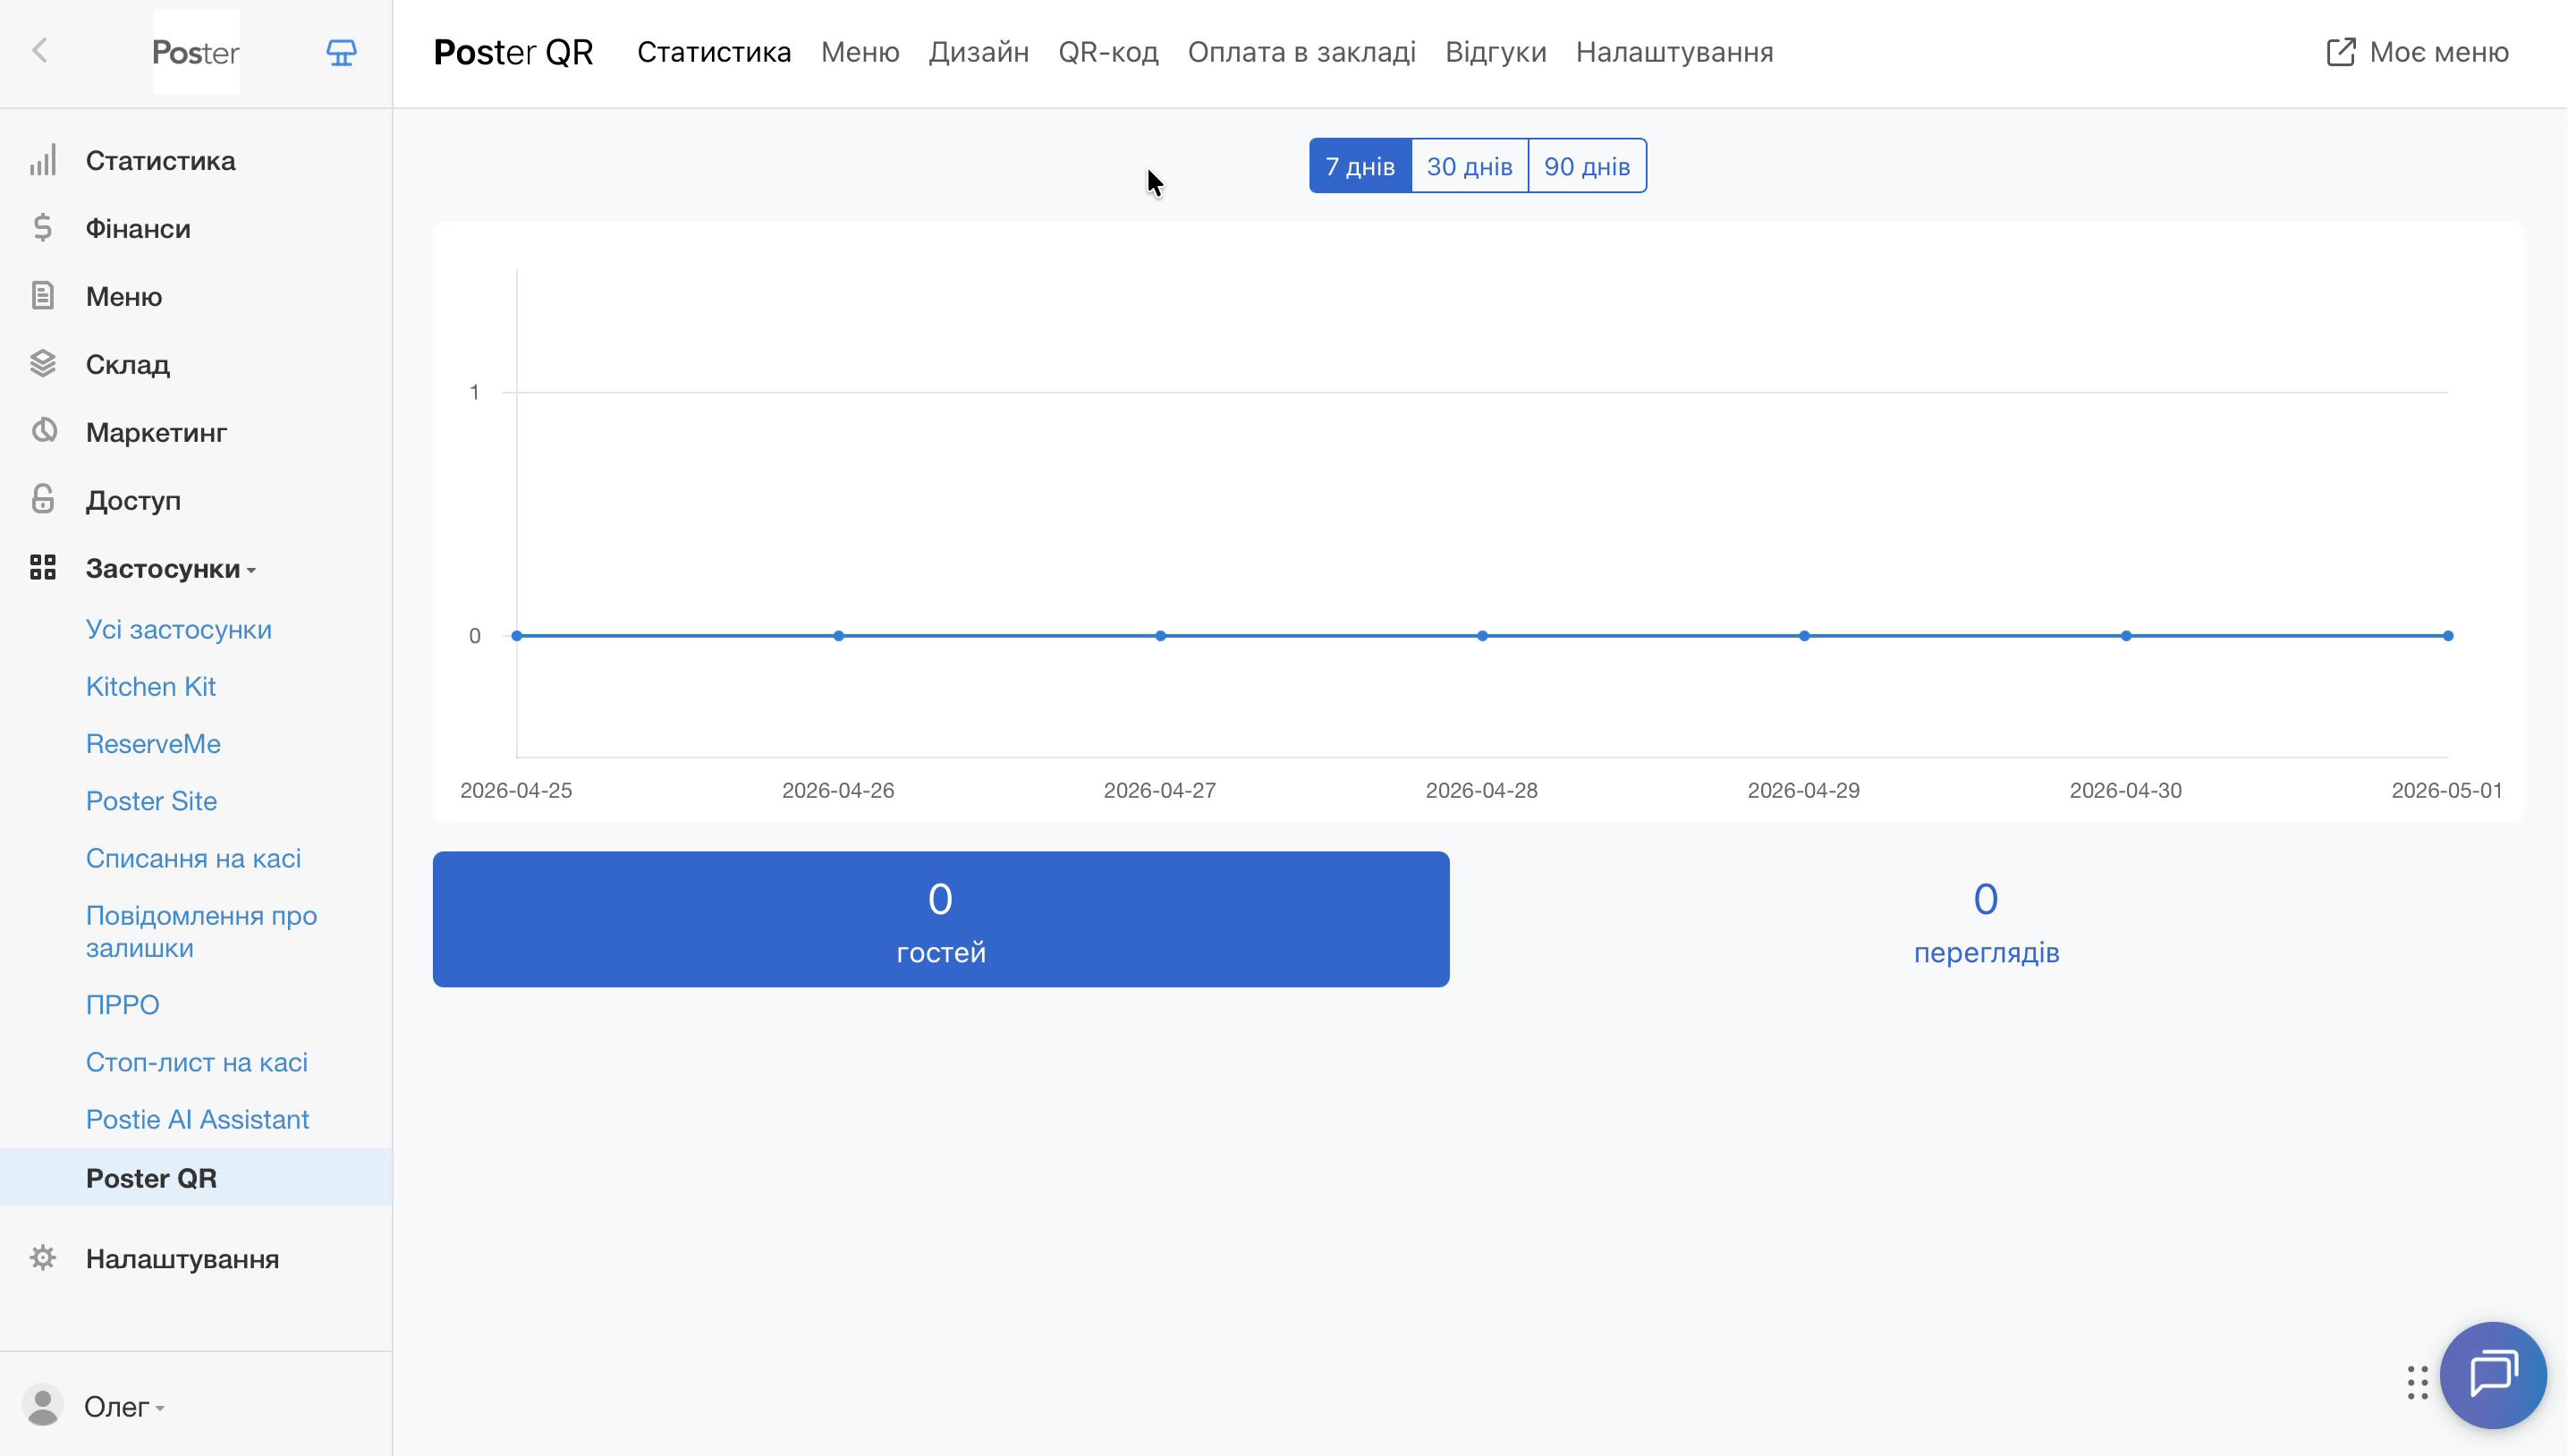2576x1456 pixels.
Task: Click the Налаштування gear icon in sidebar
Action: click(x=43, y=1259)
